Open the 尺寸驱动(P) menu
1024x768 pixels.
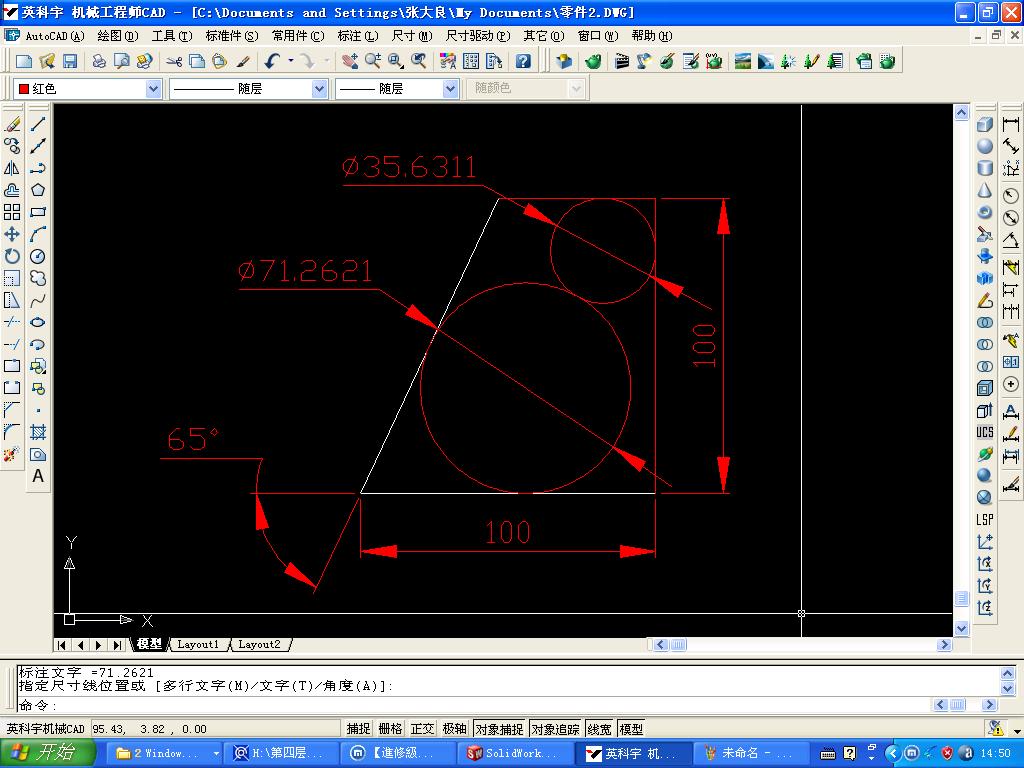click(477, 36)
